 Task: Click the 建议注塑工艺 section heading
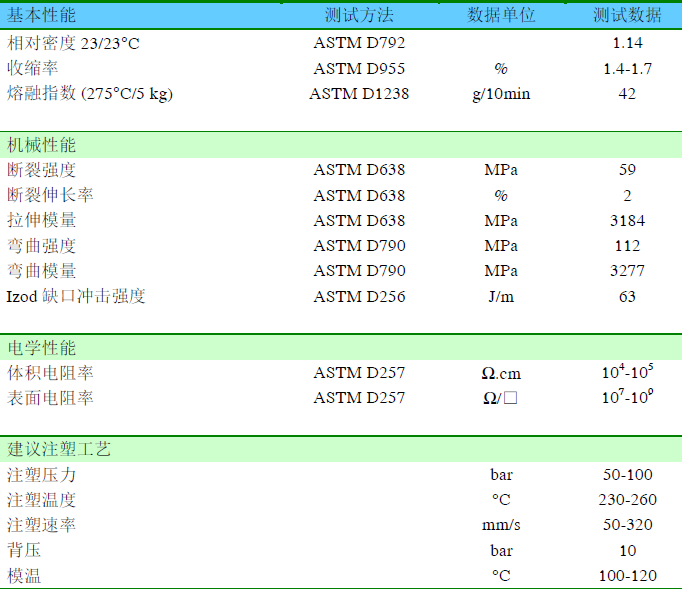click(59, 449)
